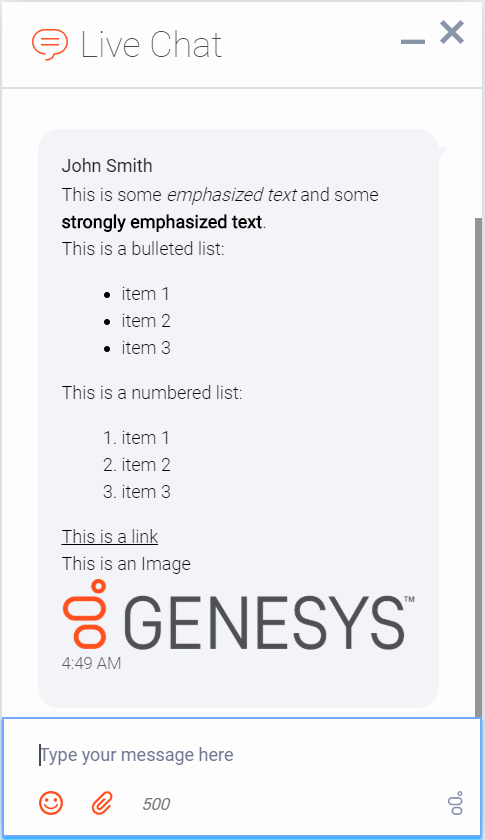Click the Live Chat title text
Viewport: 485px width, 840px height.
(x=151, y=45)
